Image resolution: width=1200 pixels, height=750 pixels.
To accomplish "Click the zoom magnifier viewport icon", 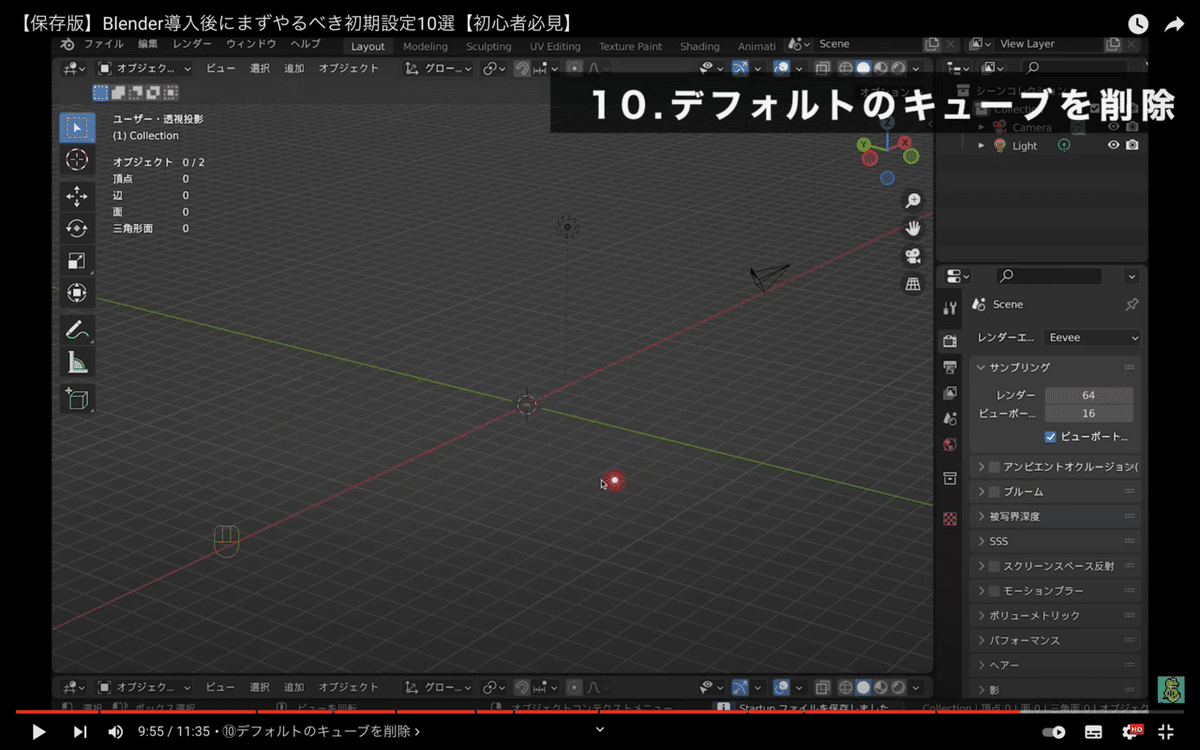I will click(913, 201).
